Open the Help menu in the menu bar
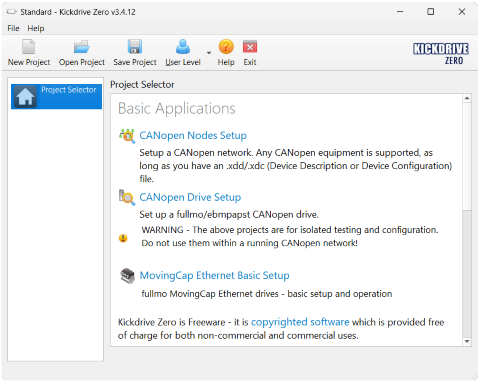Image resolution: width=480 pixels, height=382 pixels. [x=36, y=28]
